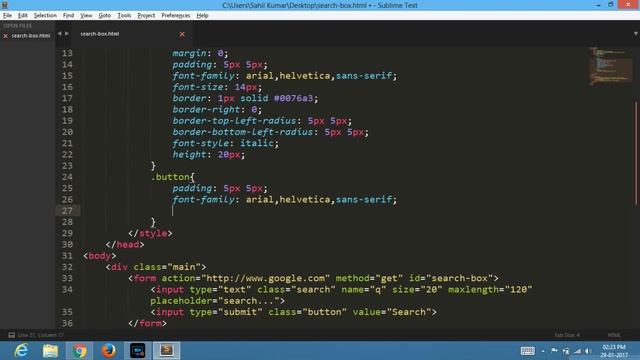The height and width of the screenshot is (360, 640).
Task: Open the Action Center flag icon
Action: (x=554, y=351)
